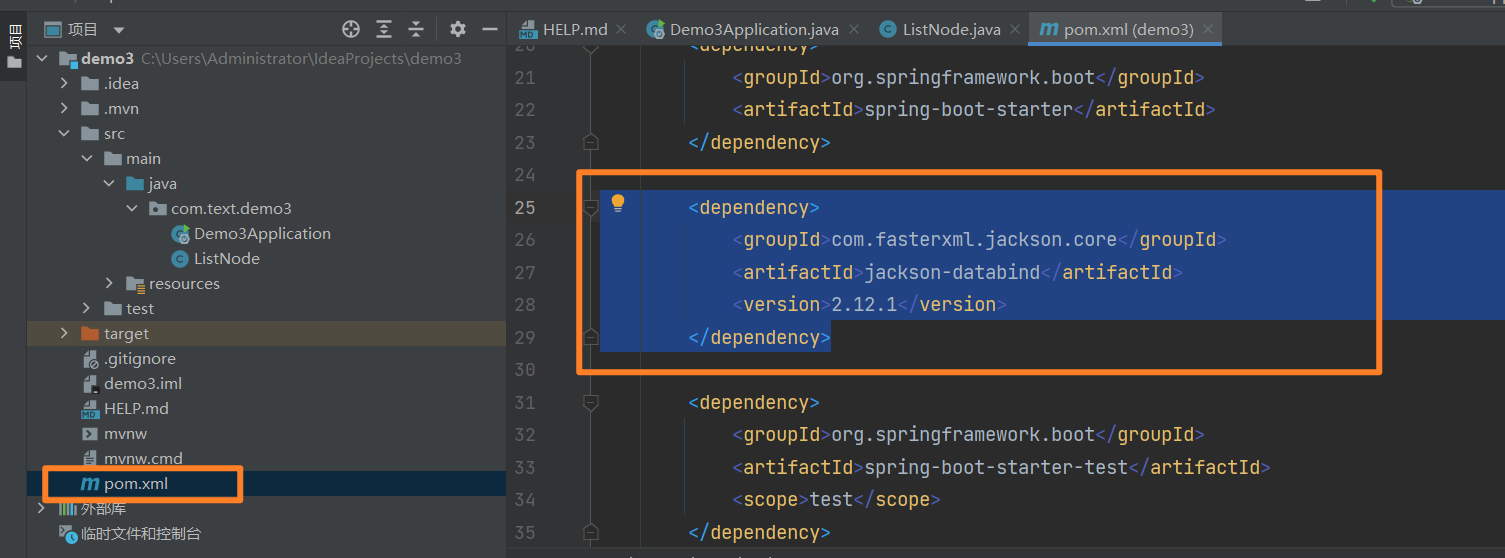Image resolution: width=1505 pixels, height=558 pixels.
Task: Click the Expand All icon in project panel
Action: tap(384, 29)
